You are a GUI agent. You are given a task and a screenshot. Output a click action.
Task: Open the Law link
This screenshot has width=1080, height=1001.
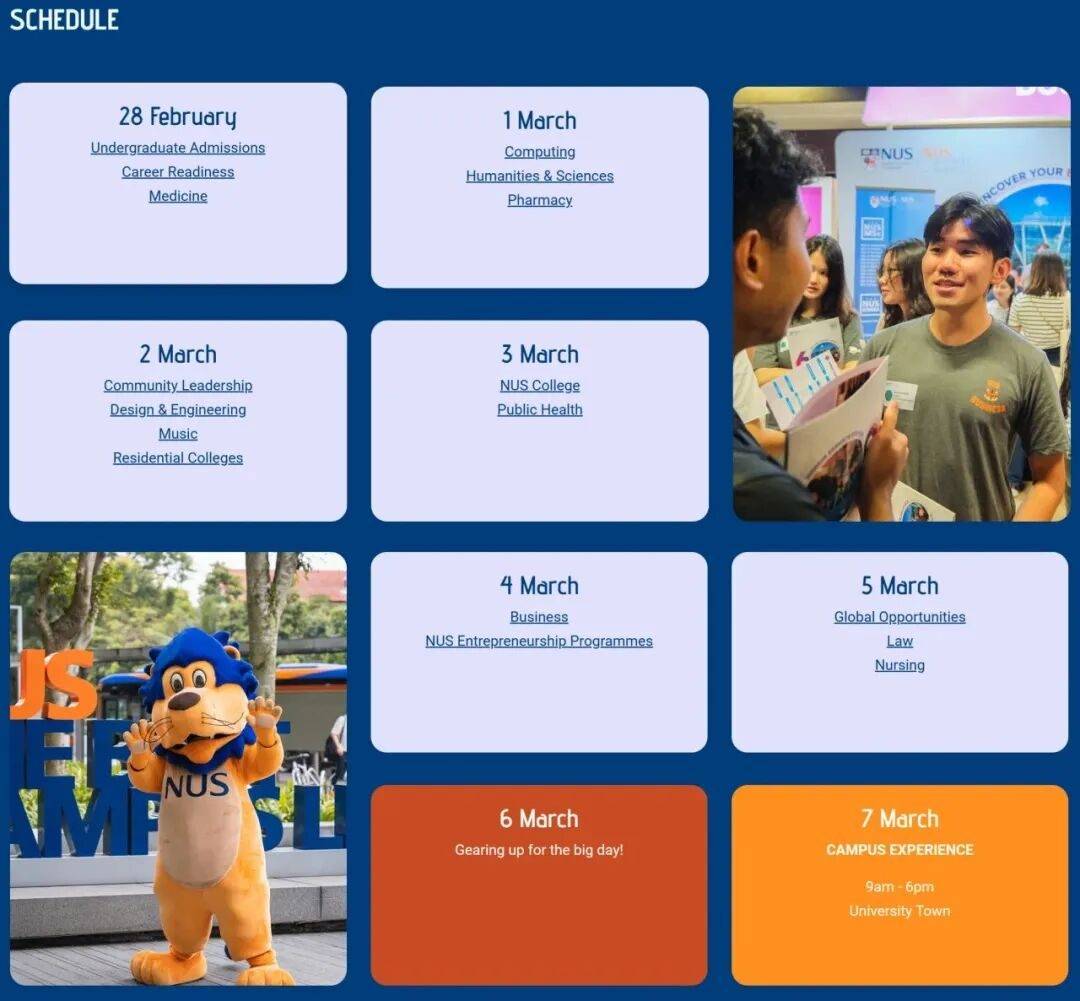[900, 642]
